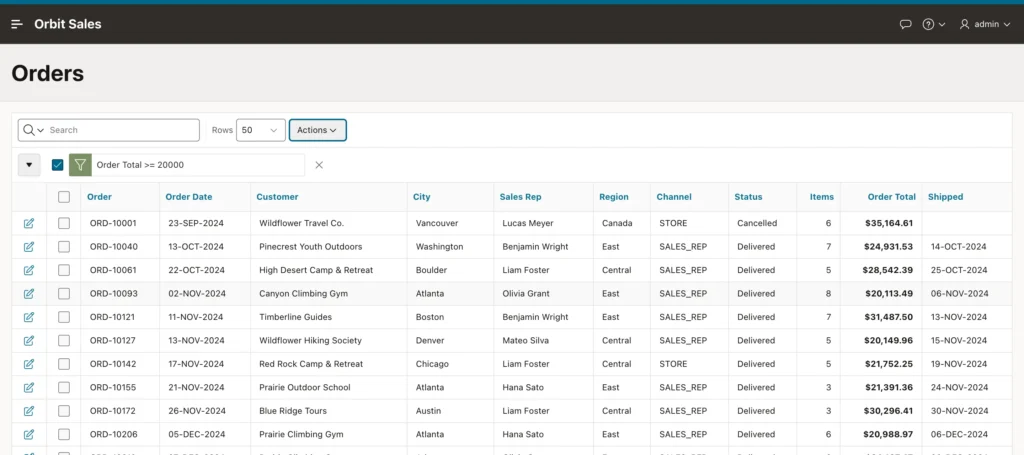Open the navigation hamburger menu
Image resolution: width=1024 pixels, height=455 pixels.
17,24
